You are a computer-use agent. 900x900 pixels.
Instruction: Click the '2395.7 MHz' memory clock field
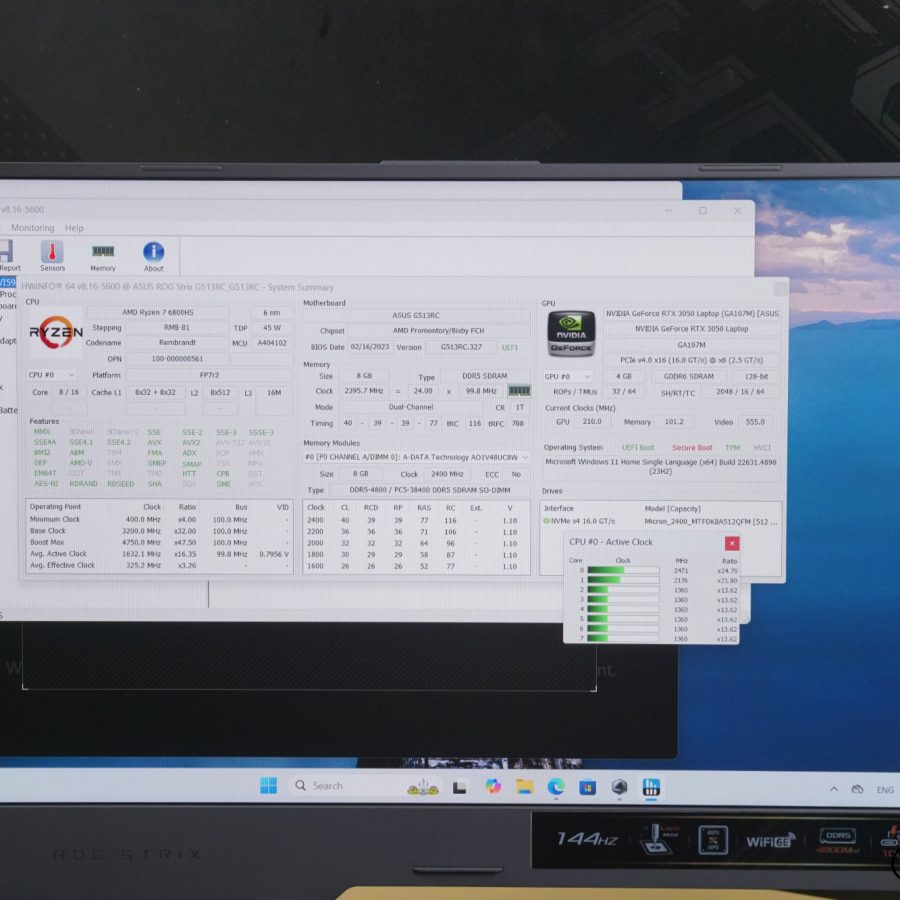tap(364, 391)
